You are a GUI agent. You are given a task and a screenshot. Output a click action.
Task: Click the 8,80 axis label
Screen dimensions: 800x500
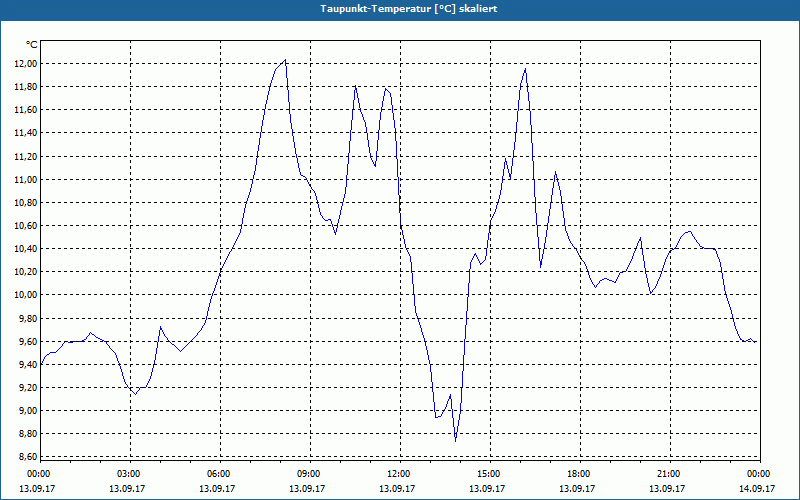click(x=28, y=434)
